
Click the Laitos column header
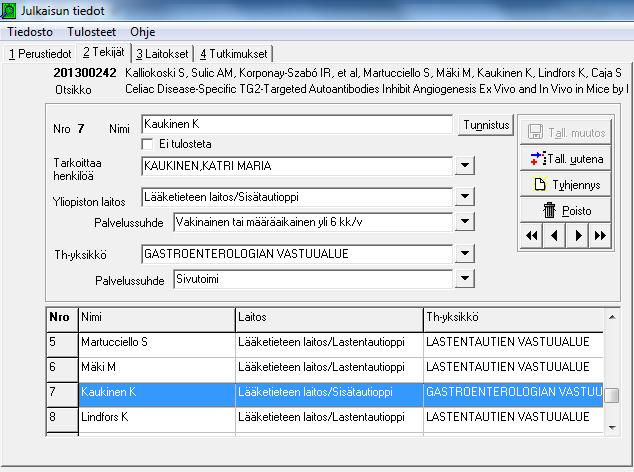[x=329, y=320]
